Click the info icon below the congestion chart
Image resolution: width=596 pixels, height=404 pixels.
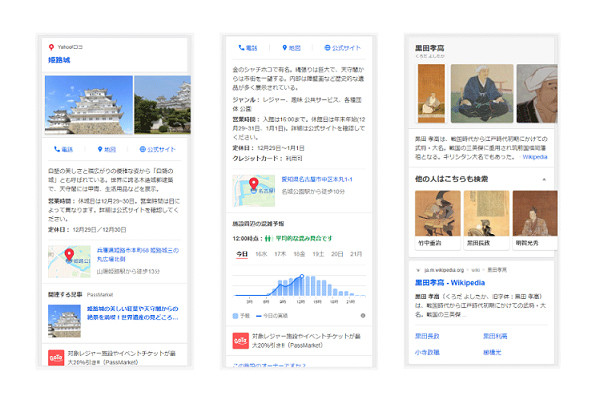(363, 315)
